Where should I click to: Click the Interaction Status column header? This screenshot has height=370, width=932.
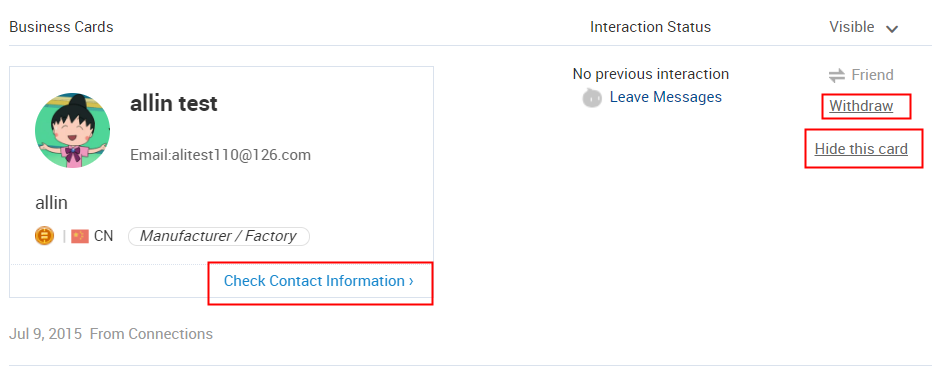(650, 27)
